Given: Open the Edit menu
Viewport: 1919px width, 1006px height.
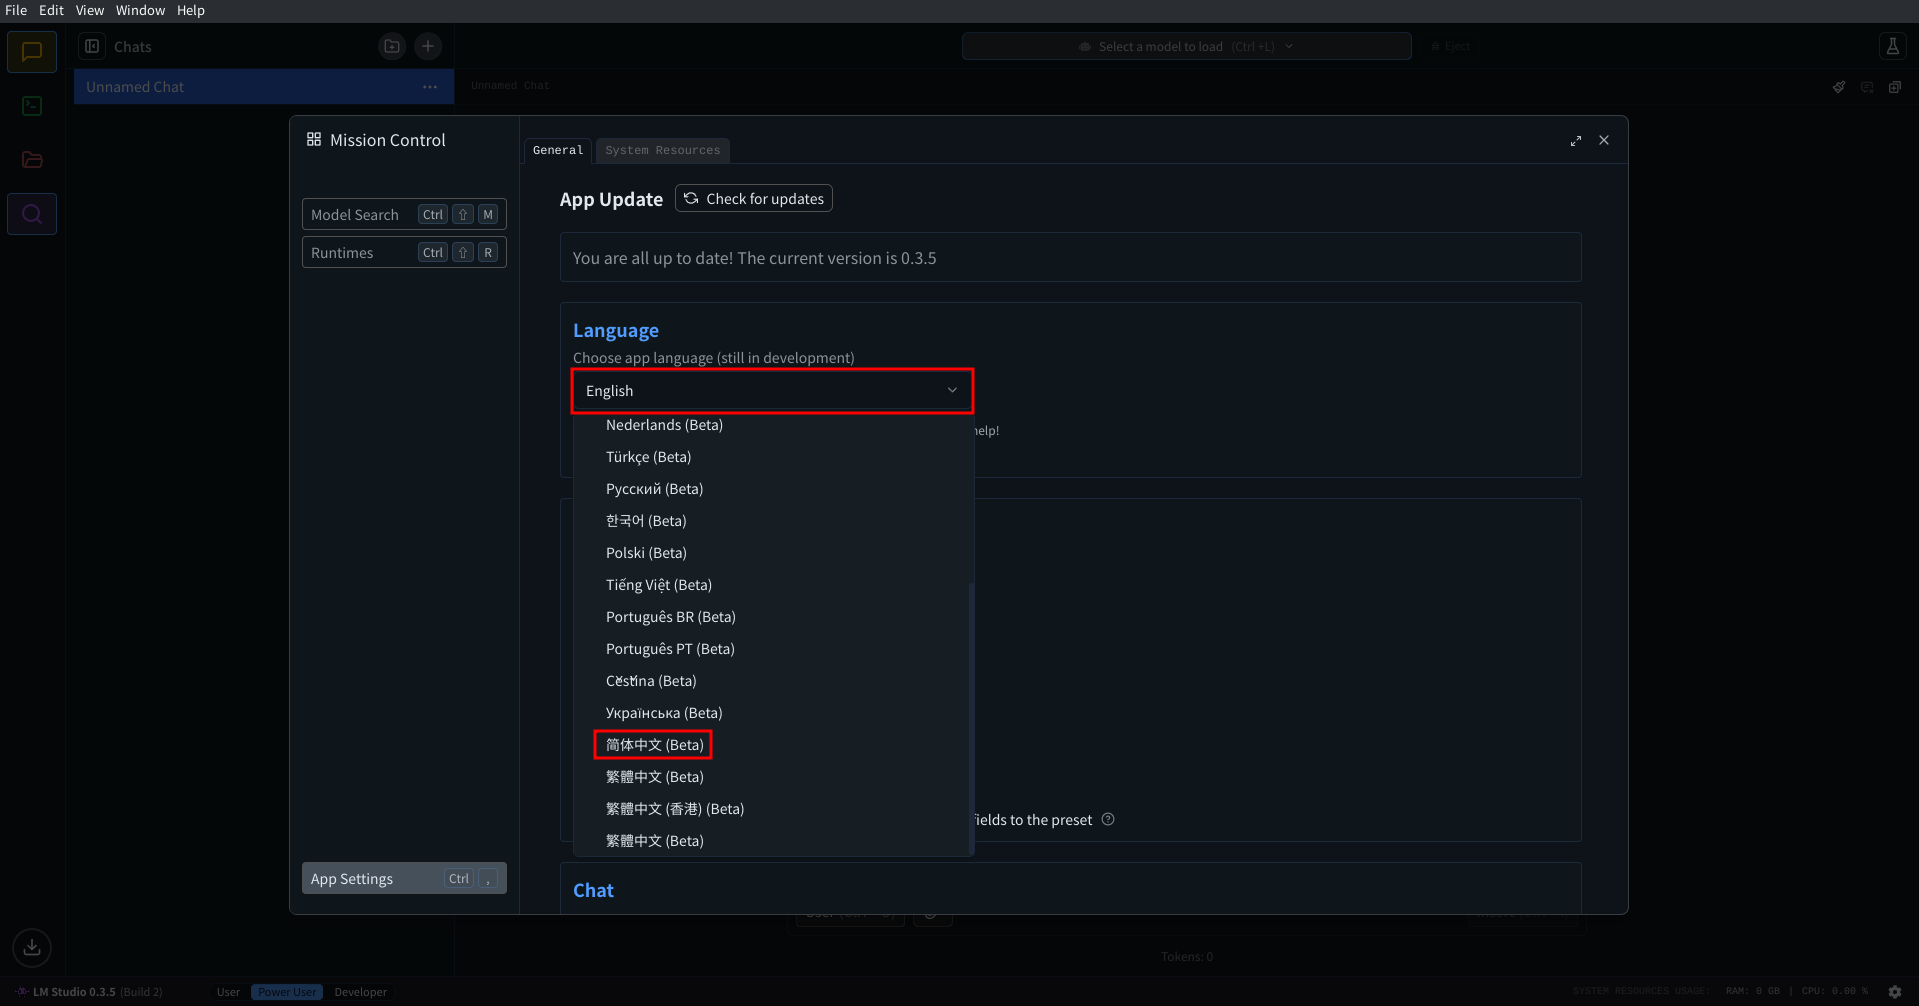Looking at the screenshot, I should click(x=51, y=10).
